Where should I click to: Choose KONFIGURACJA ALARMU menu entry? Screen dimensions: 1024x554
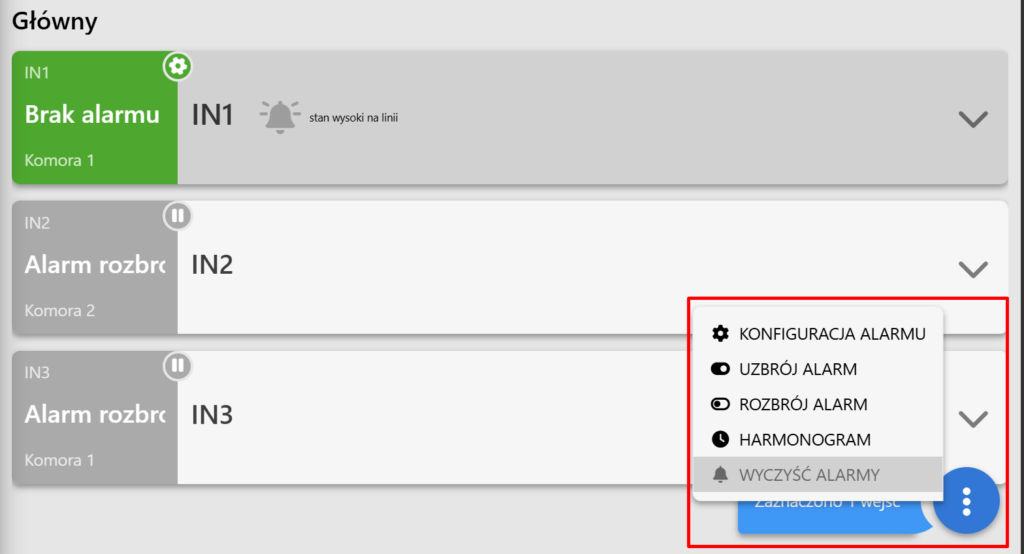pyautogui.click(x=818, y=334)
